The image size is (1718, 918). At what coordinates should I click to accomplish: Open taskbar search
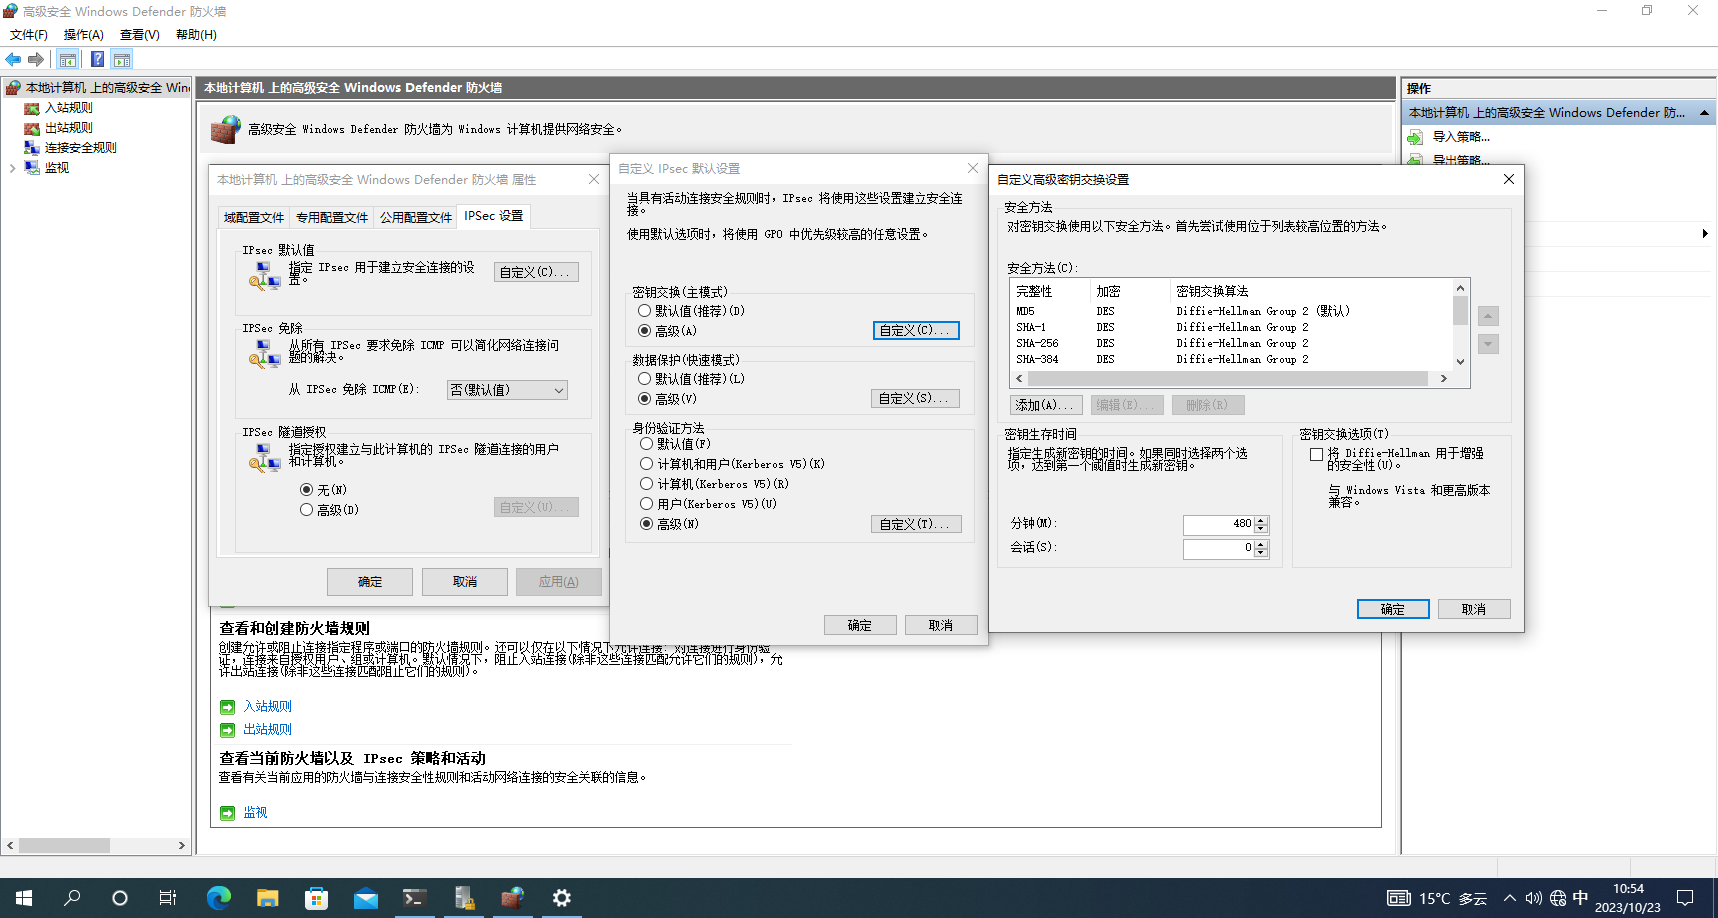pyautogui.click(x=72, y=898)
